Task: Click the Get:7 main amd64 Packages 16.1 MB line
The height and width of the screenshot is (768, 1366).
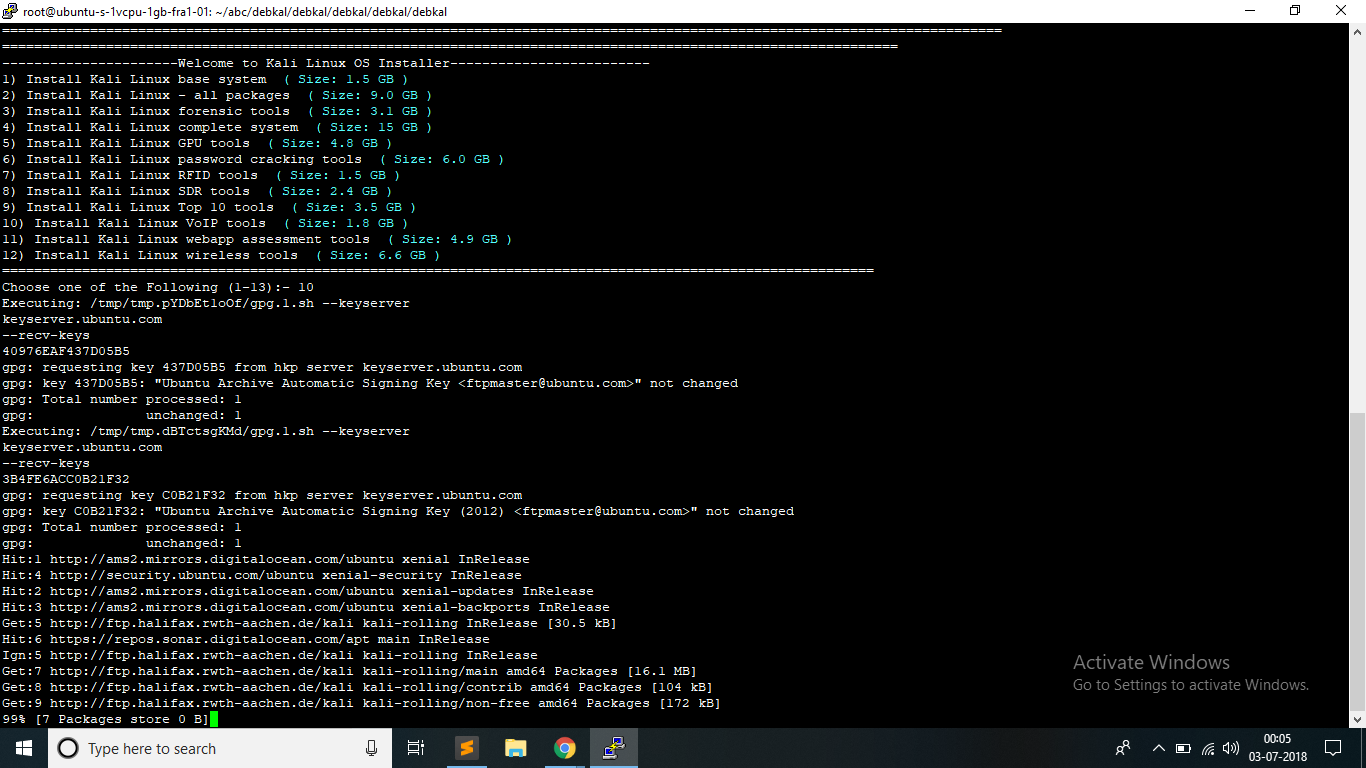Action: (x=350, y=671)
